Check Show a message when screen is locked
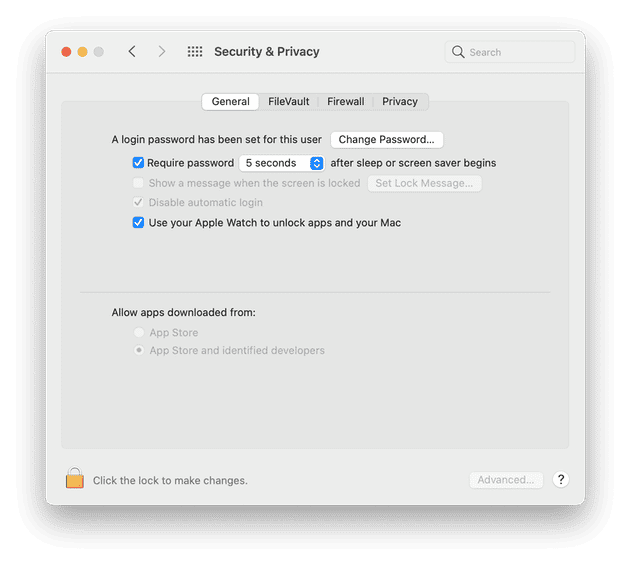Image resolution: width=630 pixels, height=565 pixels. pos(138,183)
